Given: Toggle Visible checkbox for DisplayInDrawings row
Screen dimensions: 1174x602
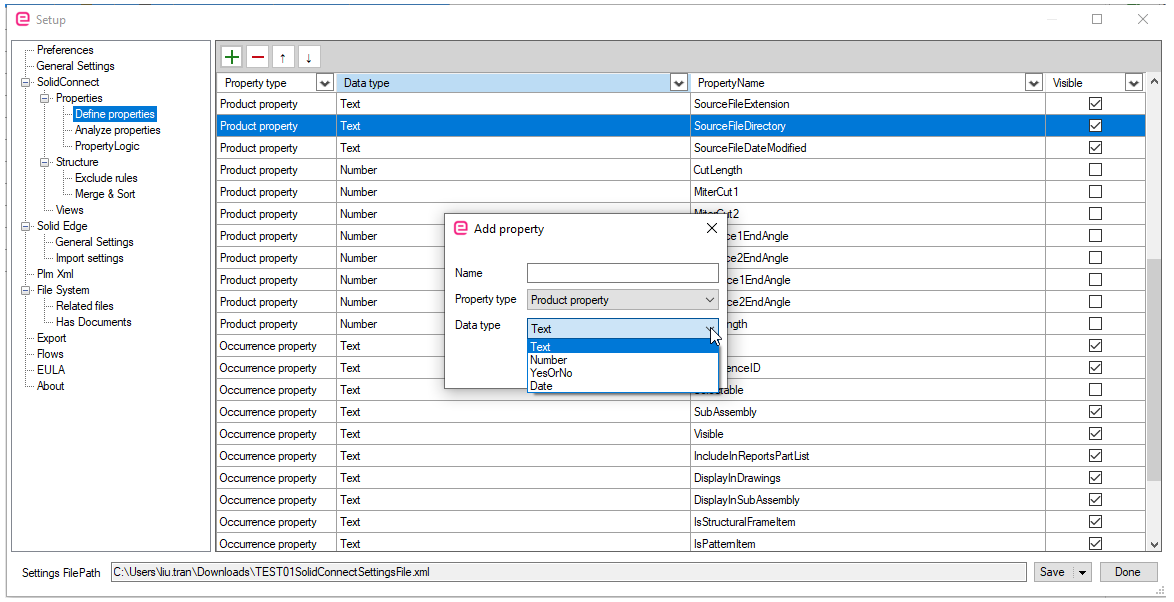Looking at the screenshot, I should pyautogui.click(x=1095, y=478).
